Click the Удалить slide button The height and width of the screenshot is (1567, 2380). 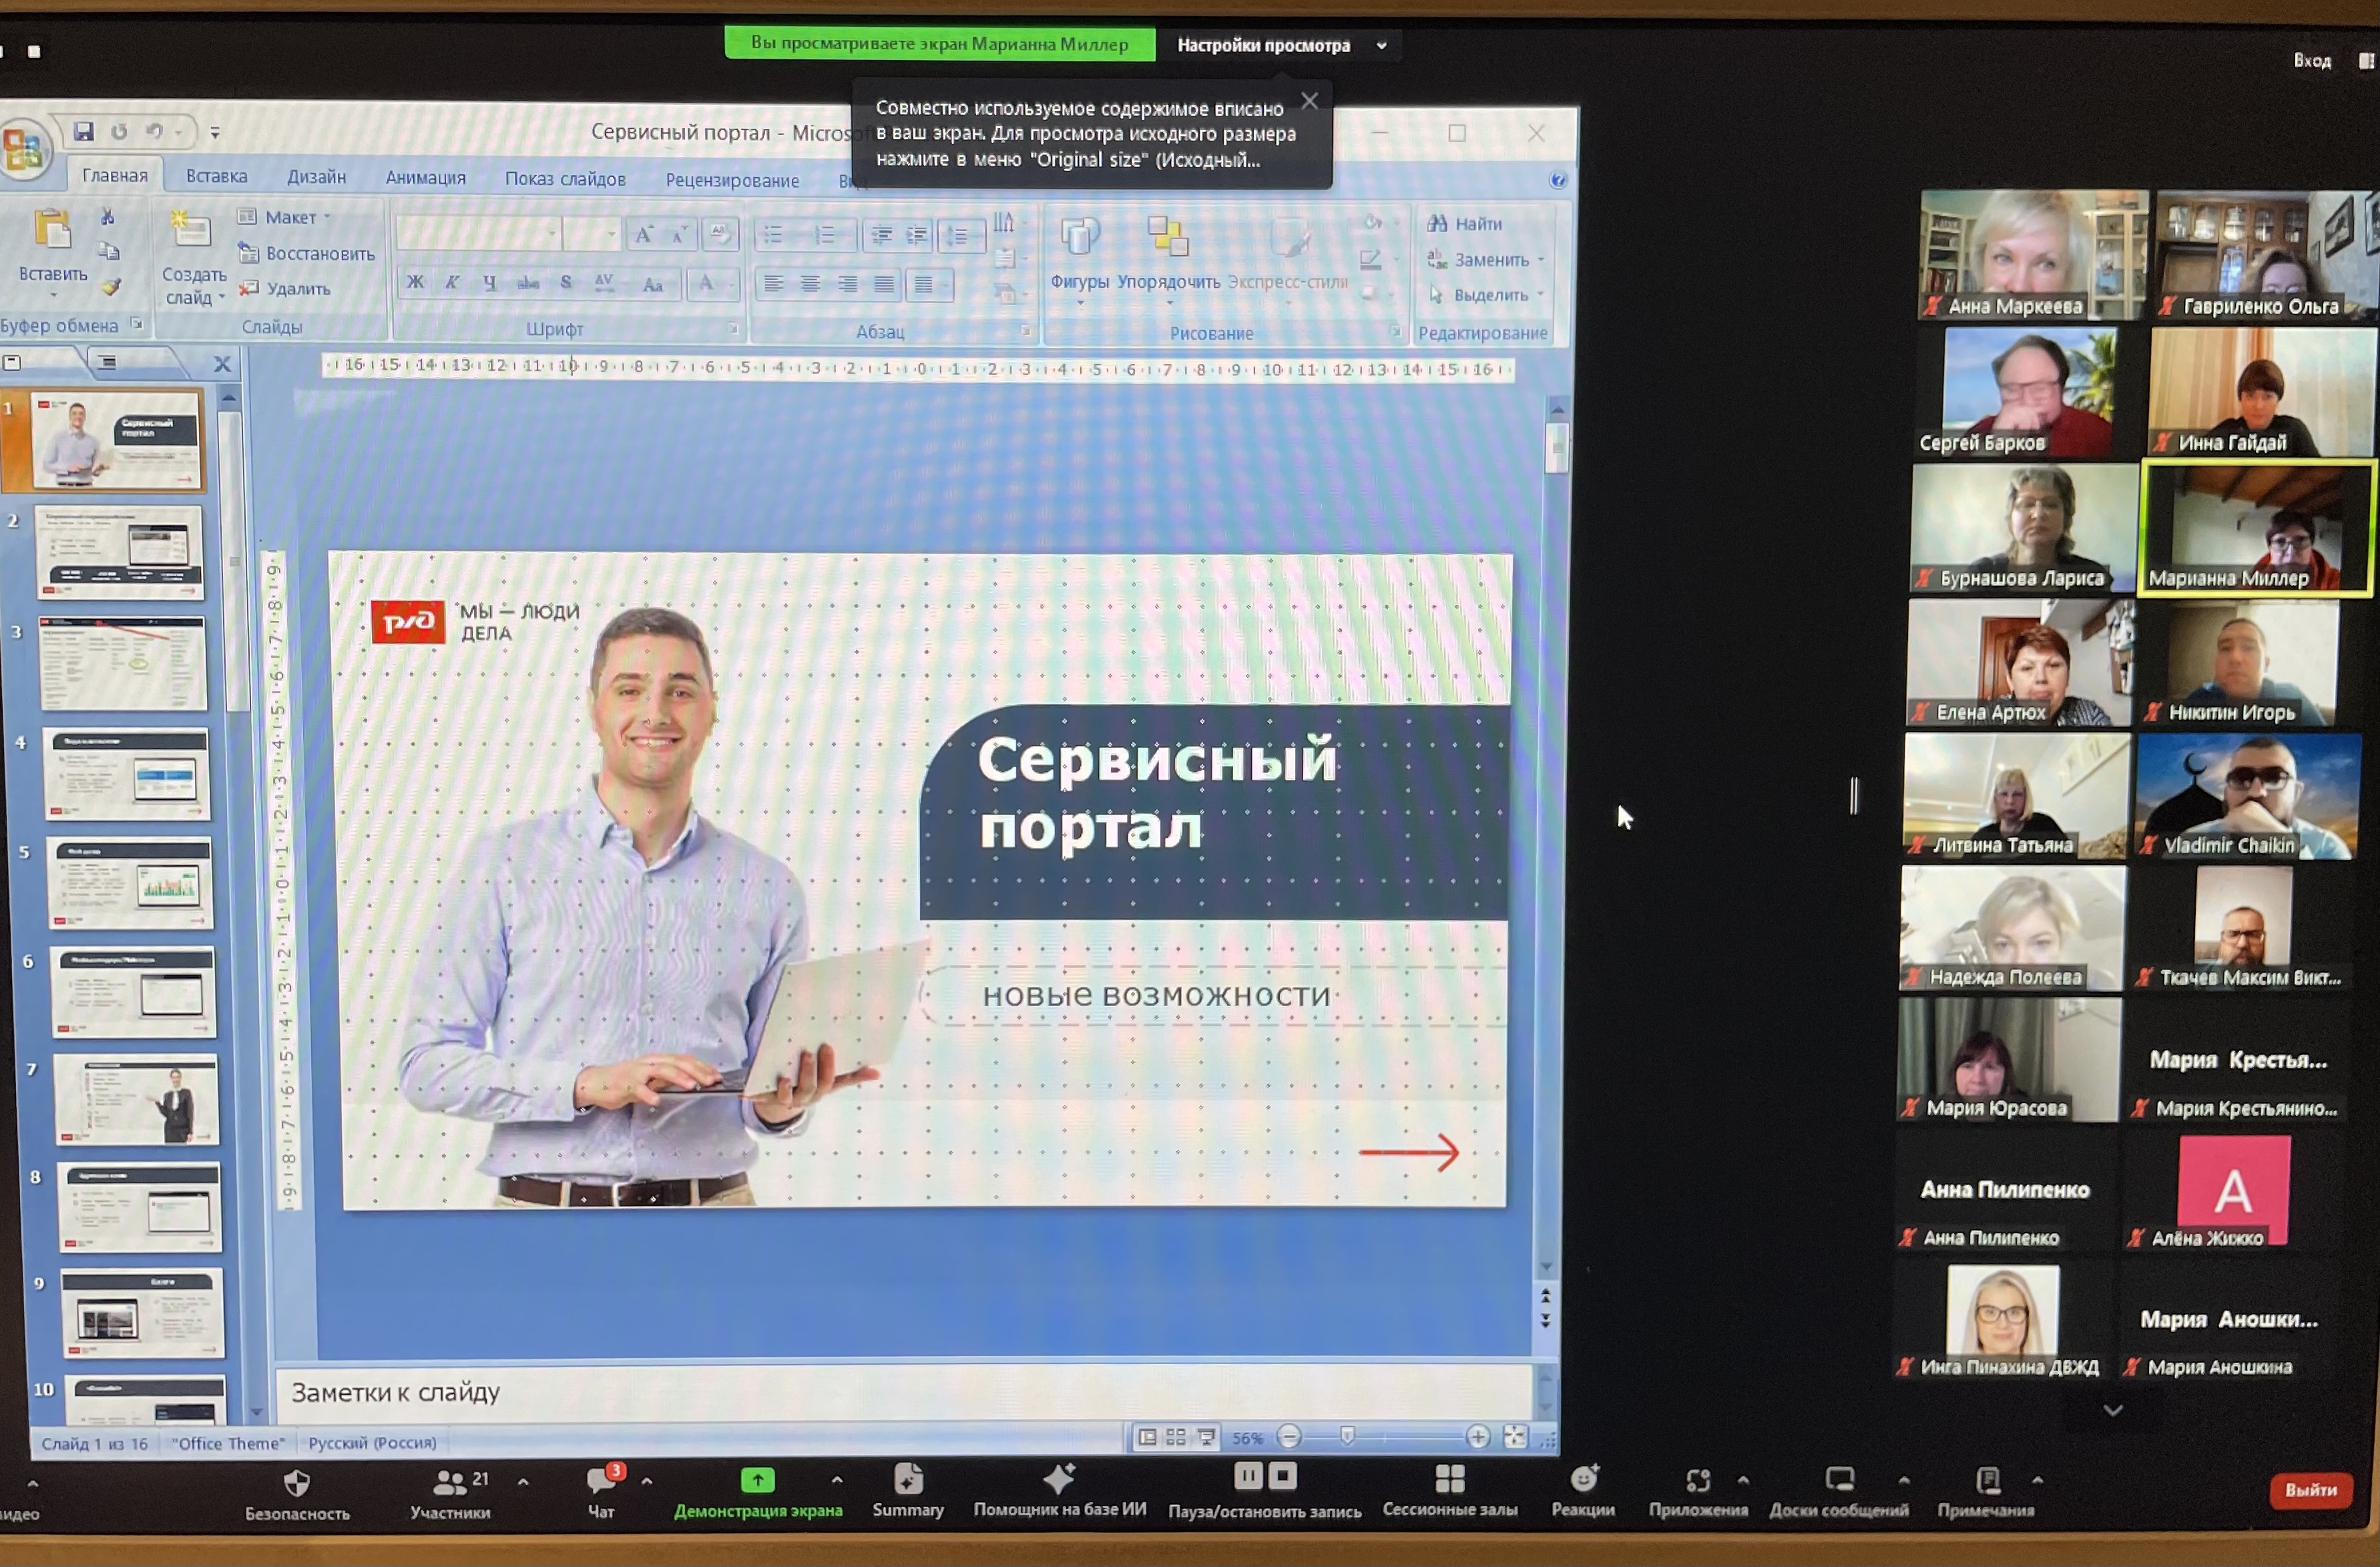[285, 288]
